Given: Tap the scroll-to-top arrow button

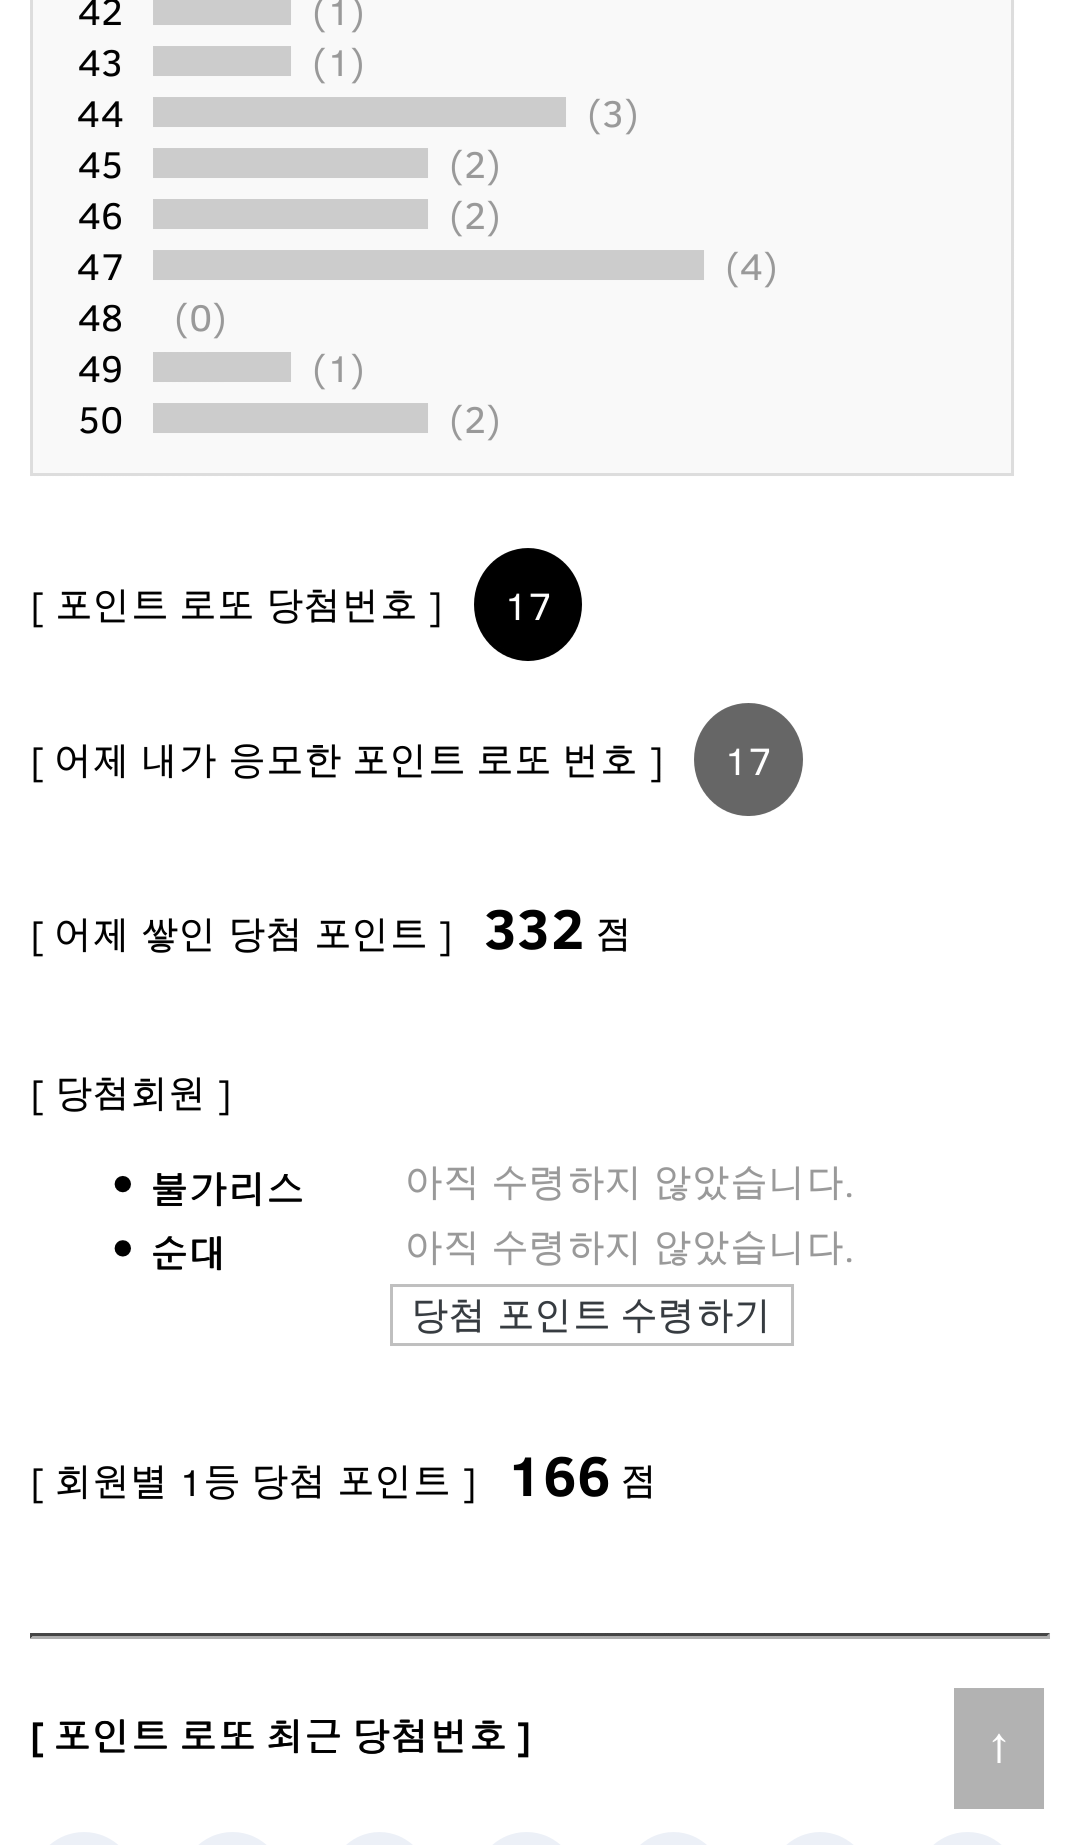Looking at the screenshot, I should point(998,1748).
